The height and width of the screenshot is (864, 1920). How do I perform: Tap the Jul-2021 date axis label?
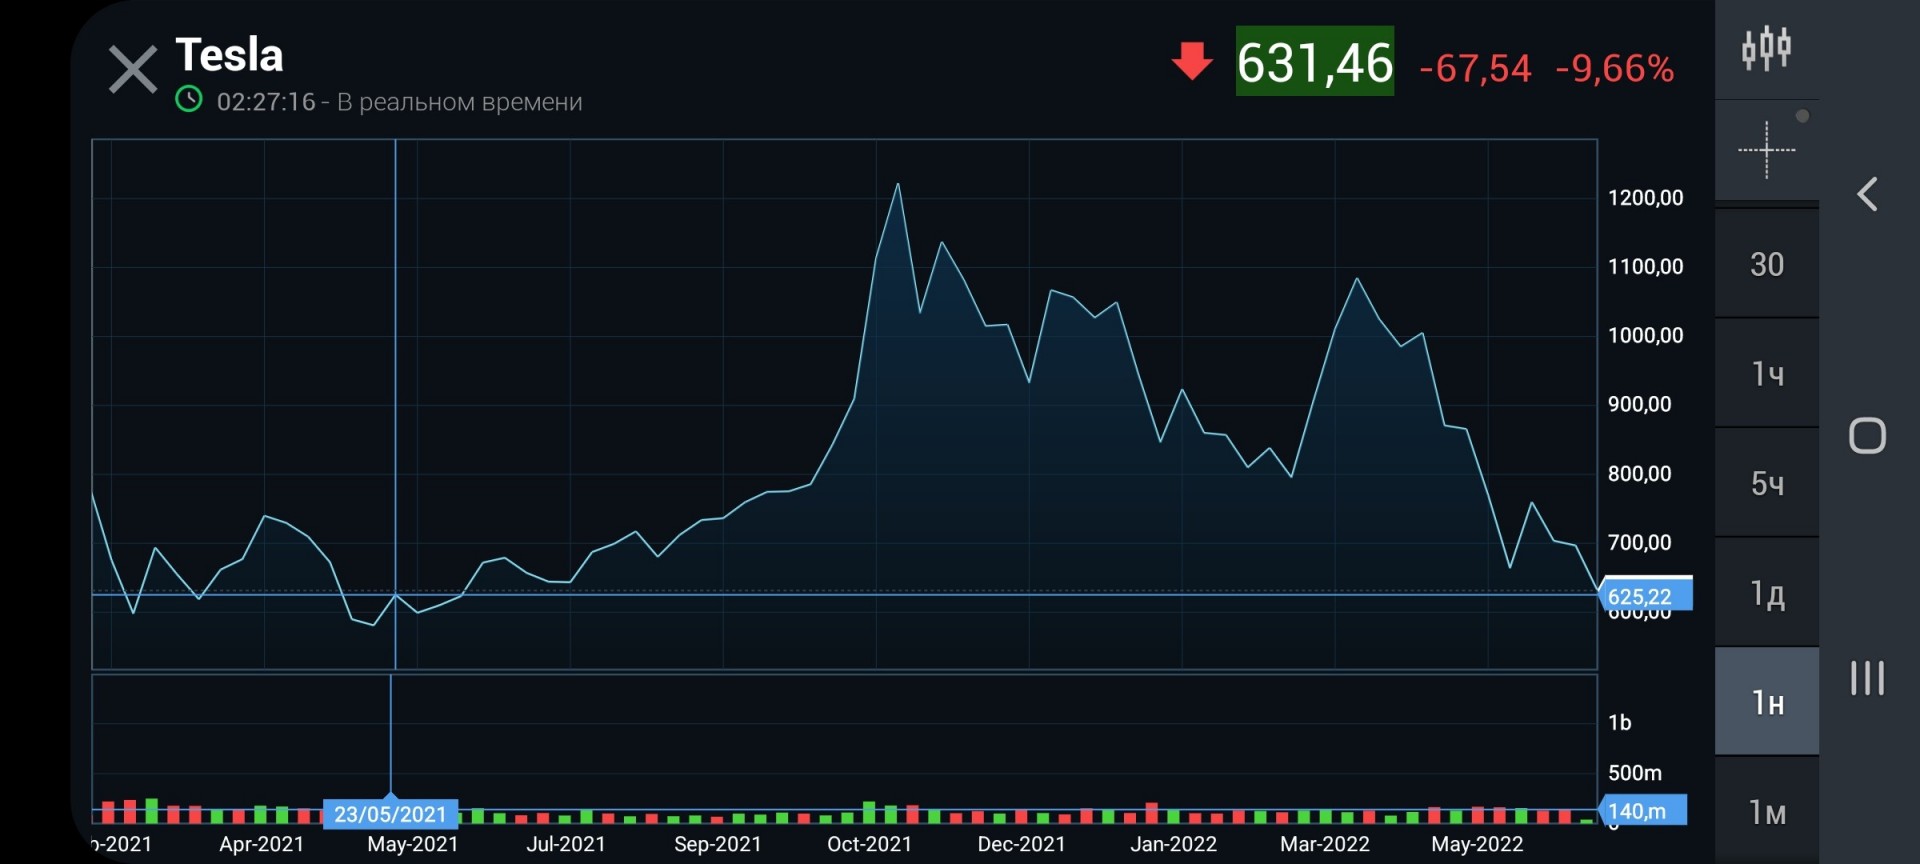coord(566,844)
